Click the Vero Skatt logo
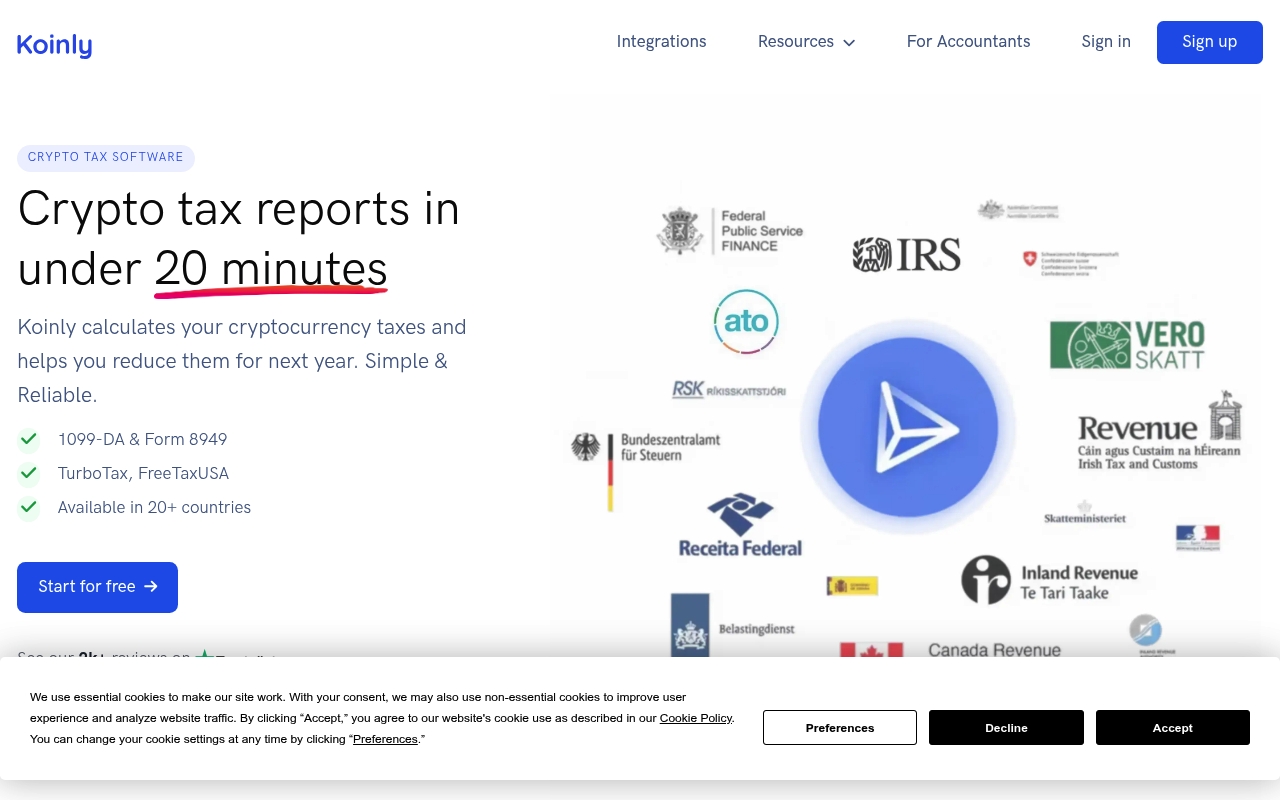 [1127, 345]
